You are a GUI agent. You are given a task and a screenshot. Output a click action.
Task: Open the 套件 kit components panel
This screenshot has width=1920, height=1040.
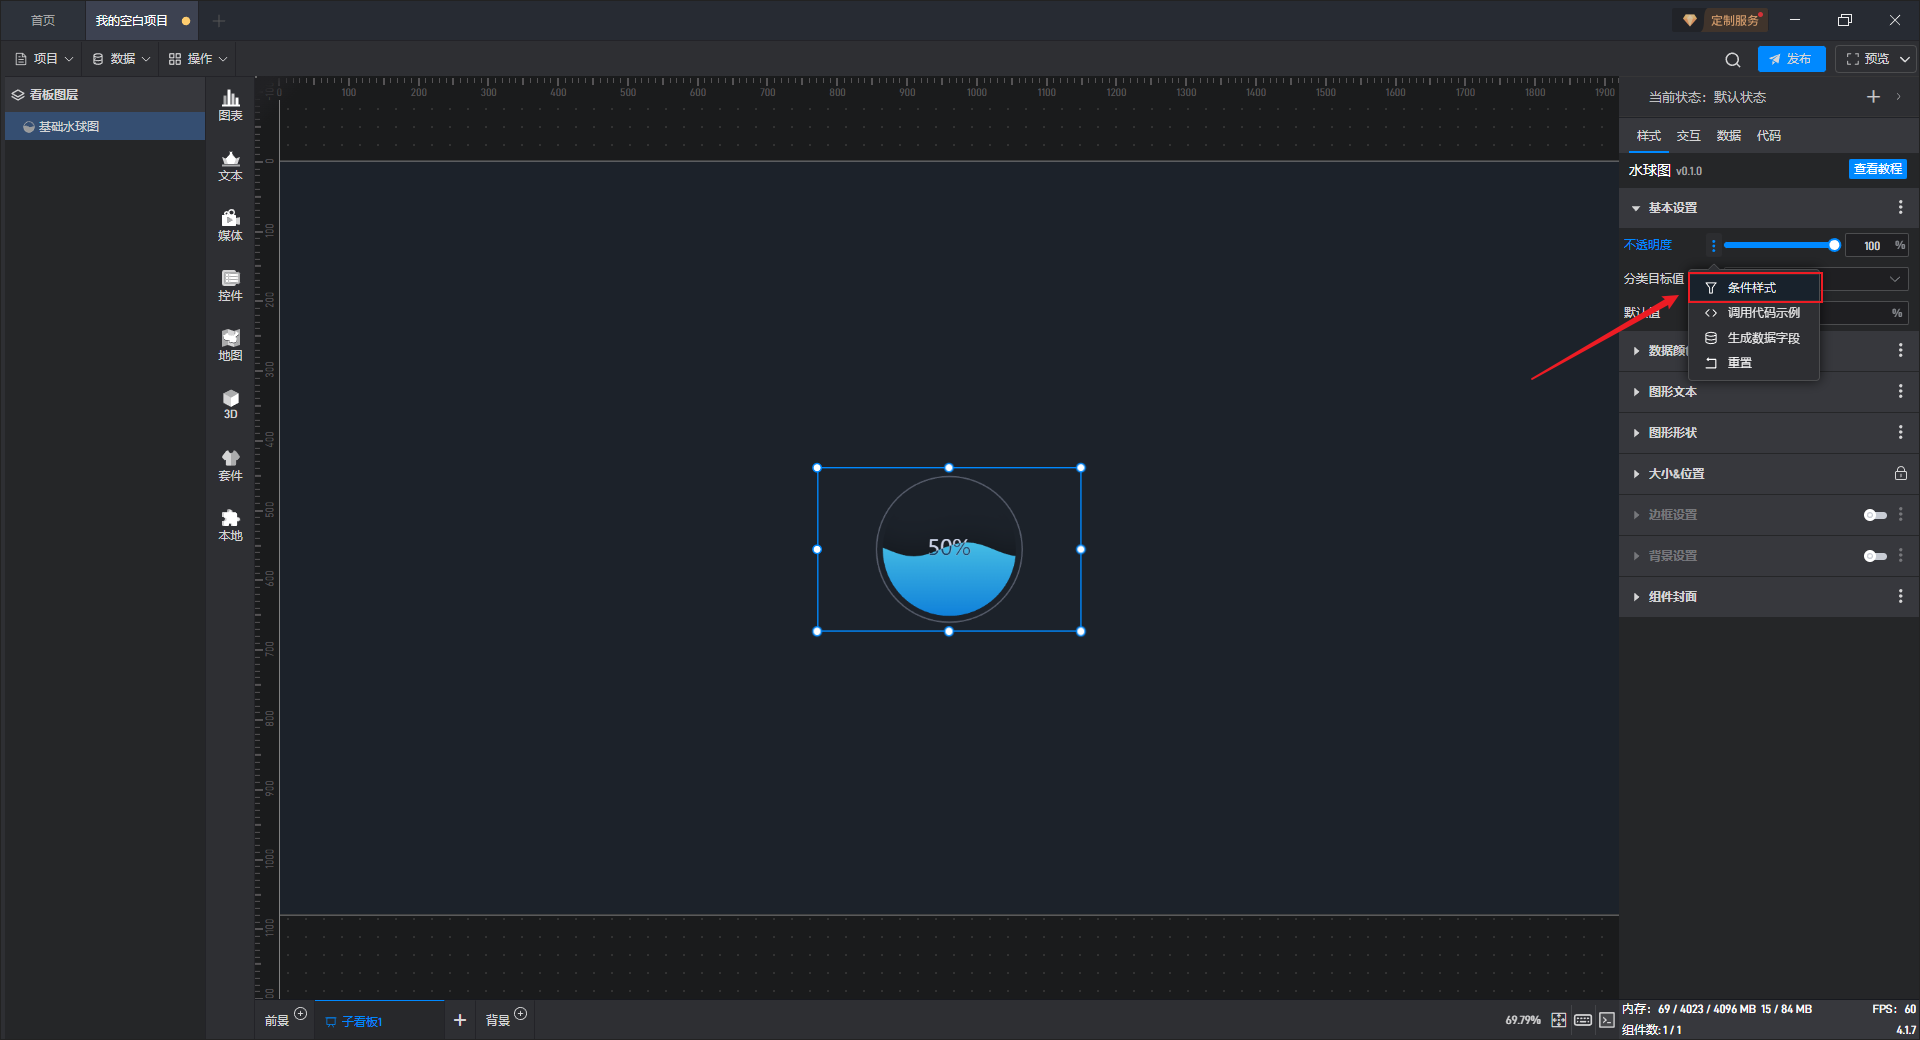pyautogui.click(x=230, y=465)
